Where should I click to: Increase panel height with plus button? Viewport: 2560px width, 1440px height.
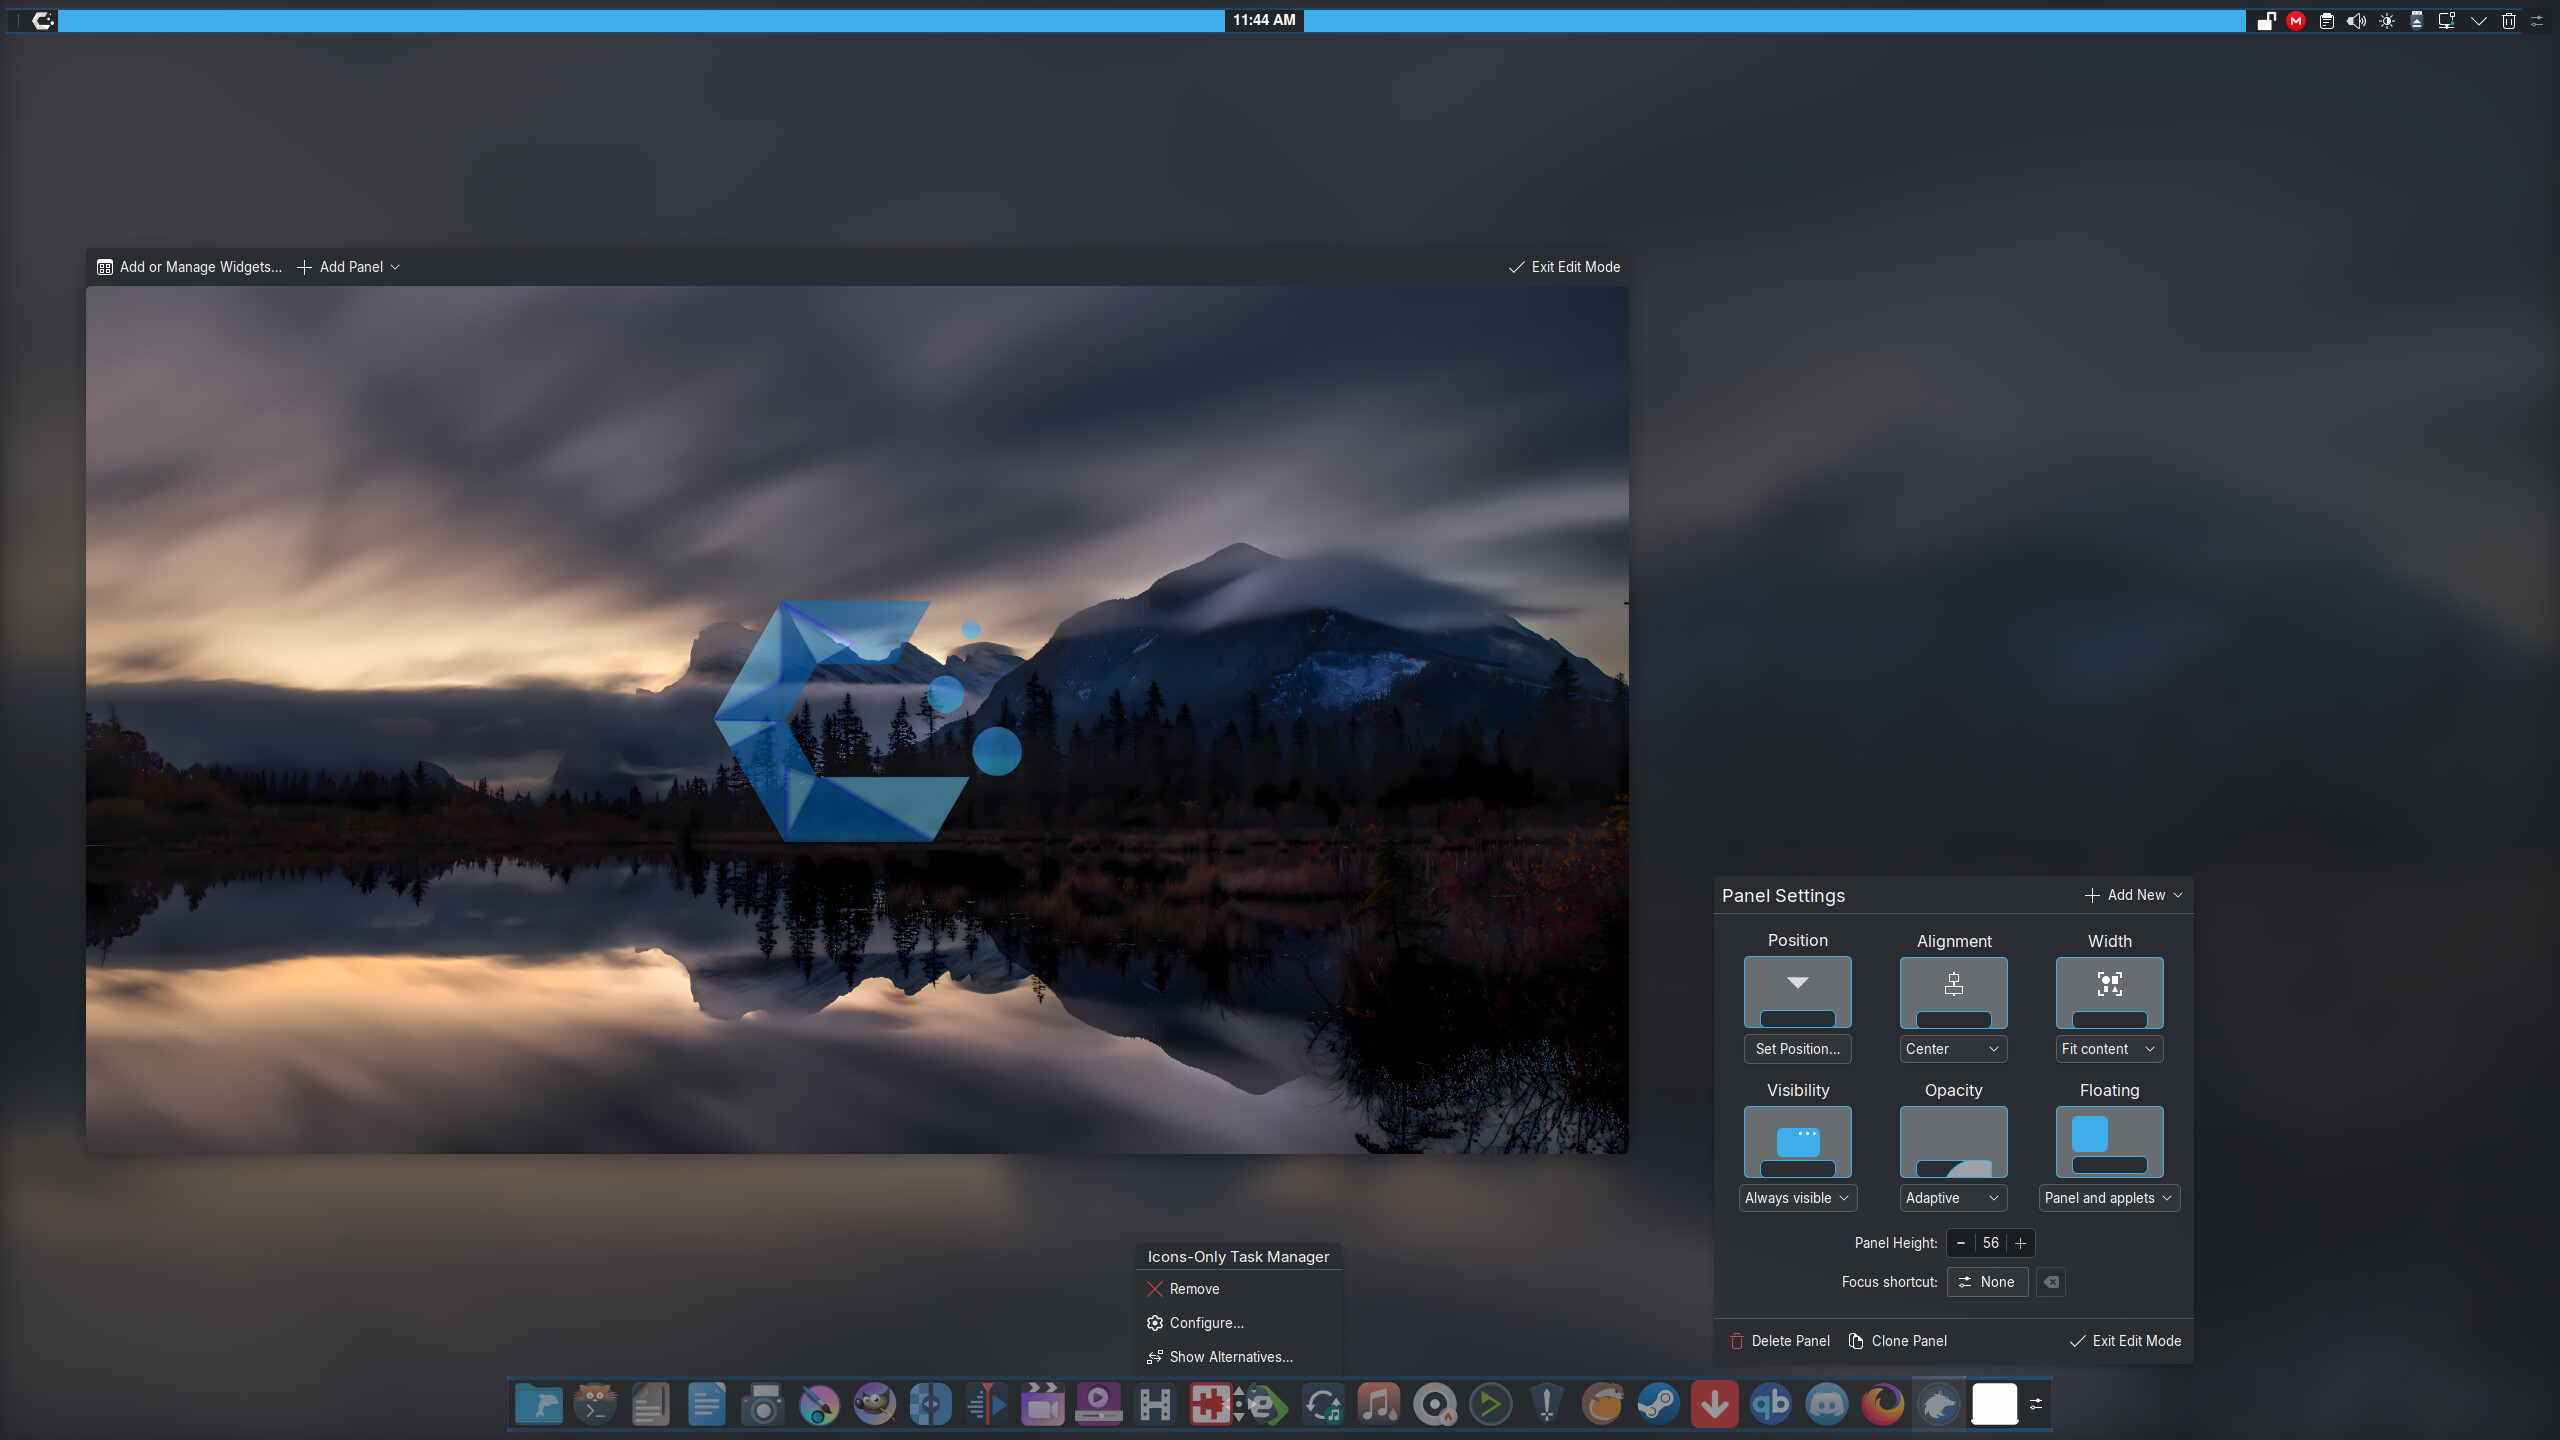[2020, 1243]
